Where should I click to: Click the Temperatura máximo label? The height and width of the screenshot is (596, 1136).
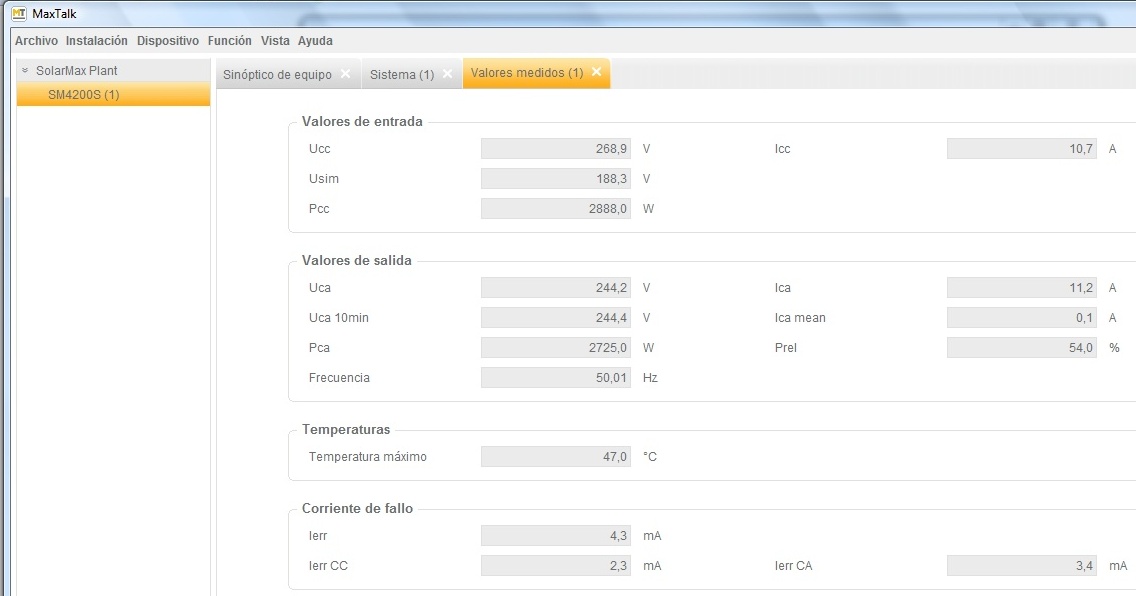[367, 456]
